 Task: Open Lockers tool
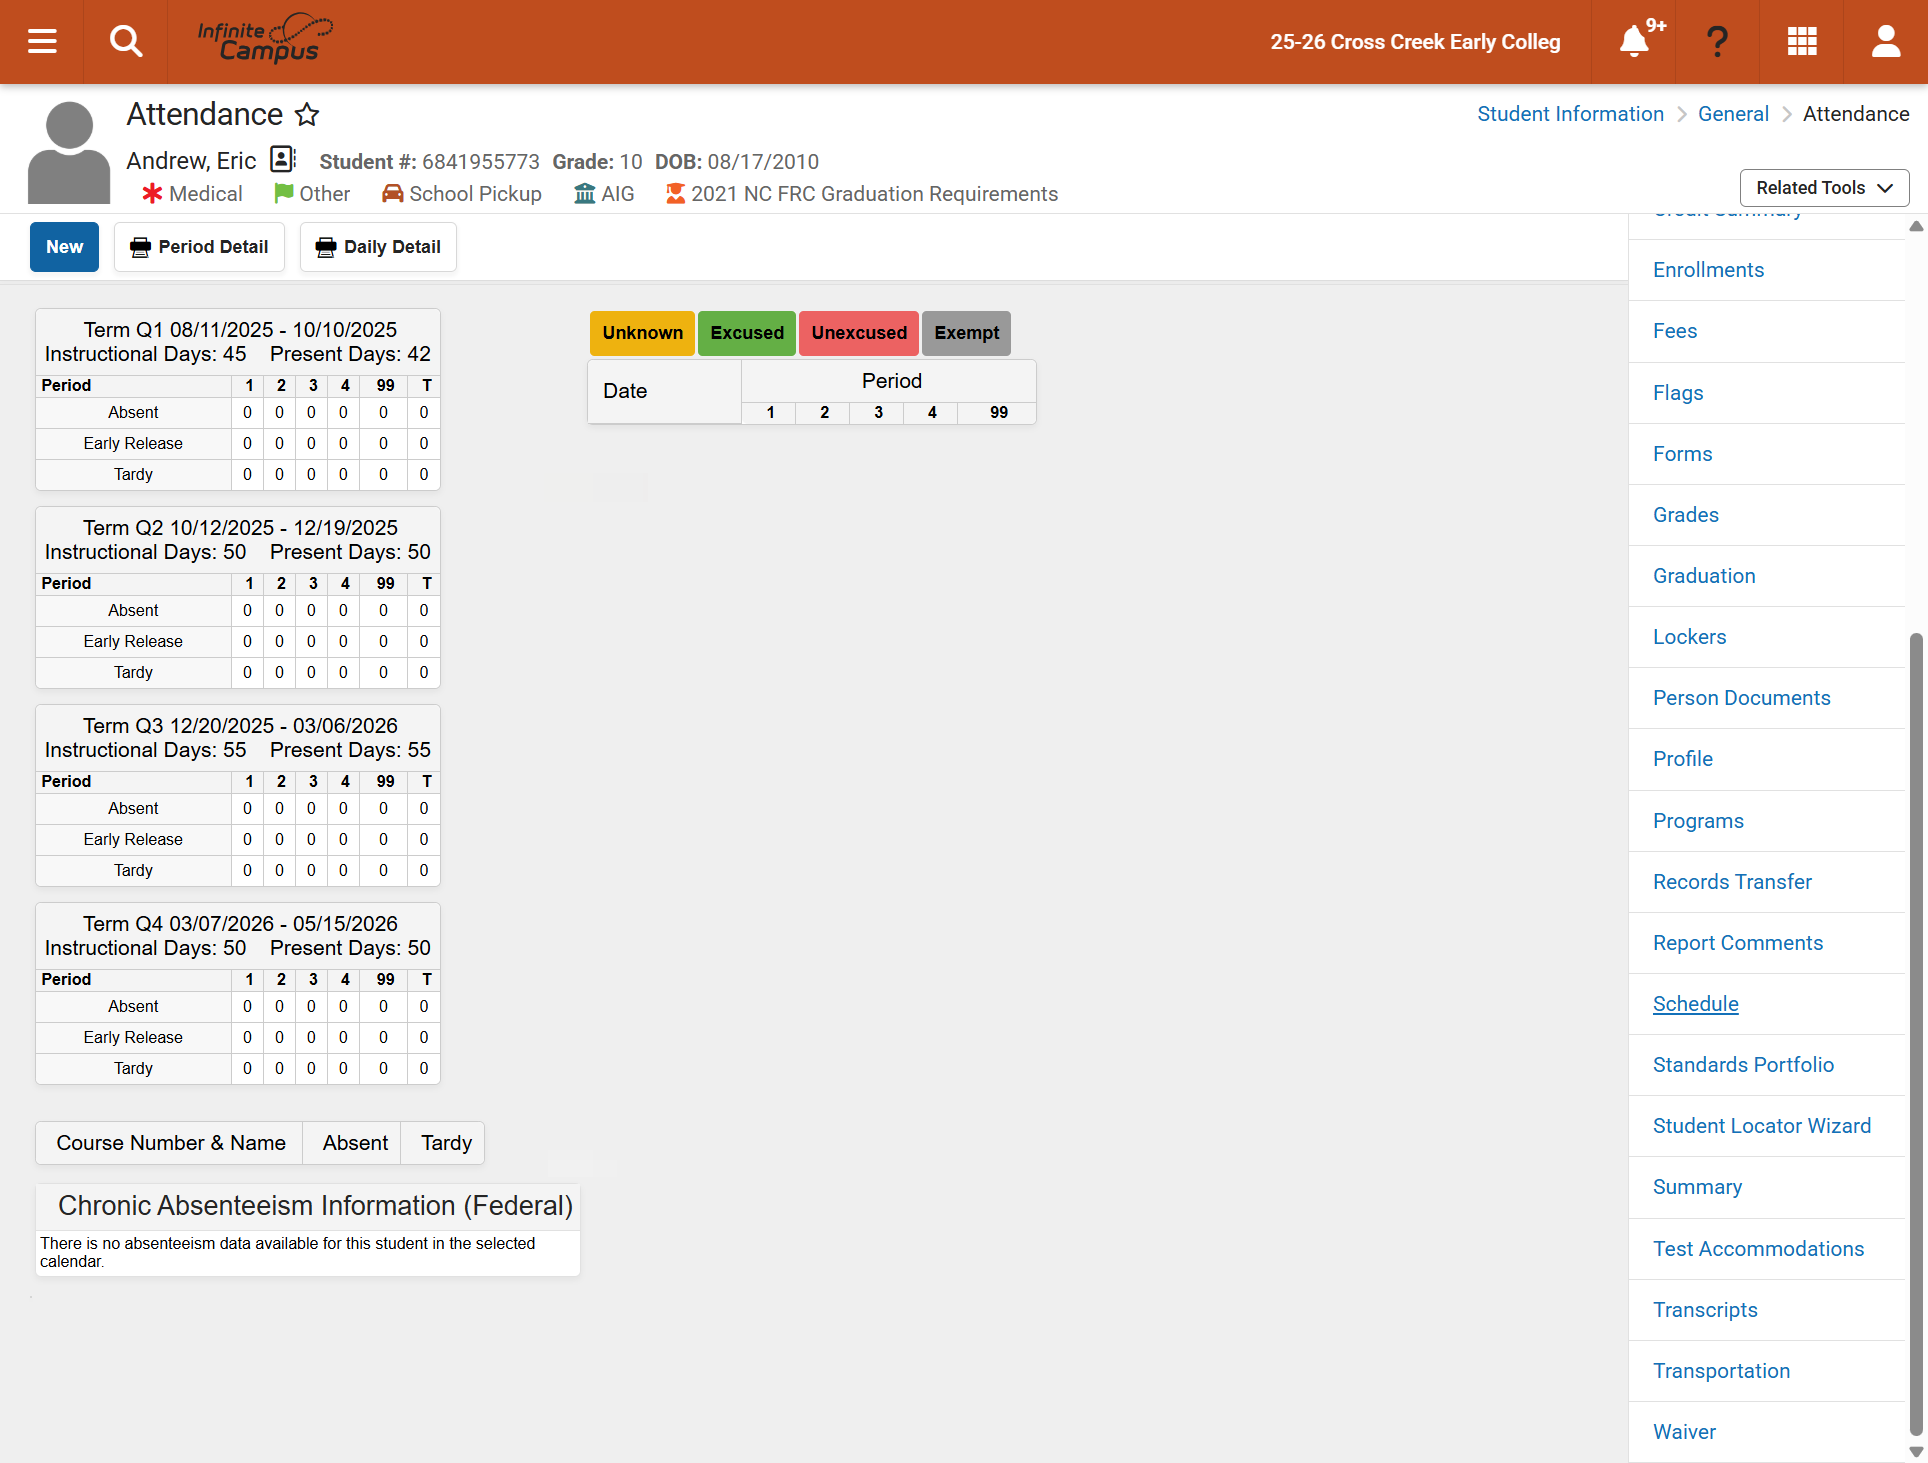(x=1689, y=637)
